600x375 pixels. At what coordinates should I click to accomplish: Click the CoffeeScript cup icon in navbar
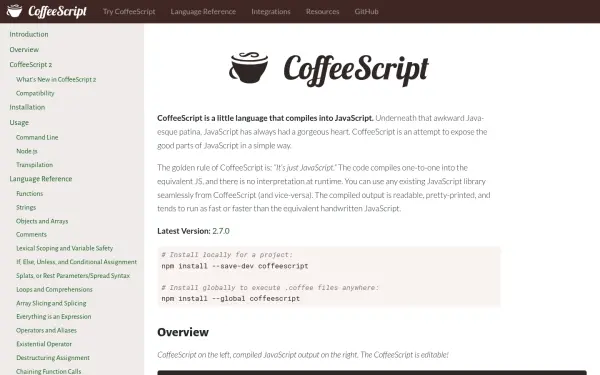click(15, 11)
